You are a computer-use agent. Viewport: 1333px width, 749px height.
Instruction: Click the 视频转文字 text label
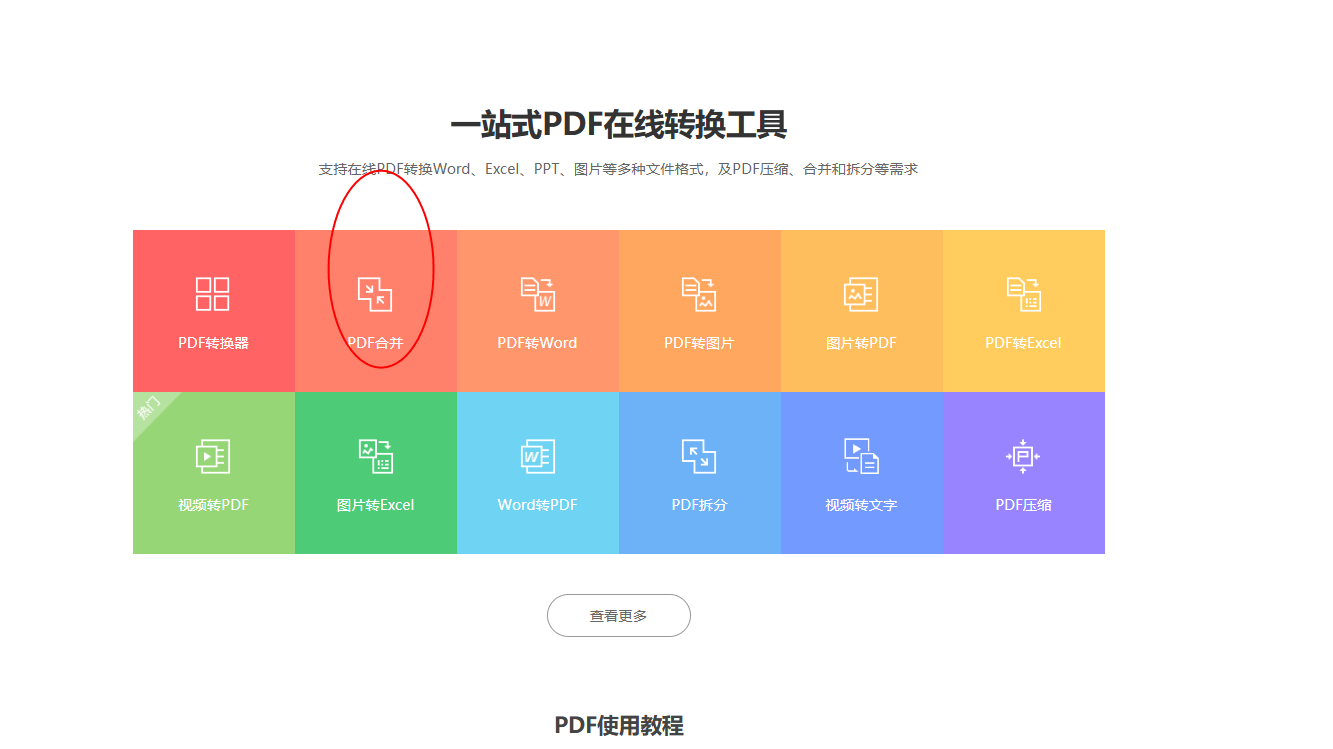coord(861,505)
